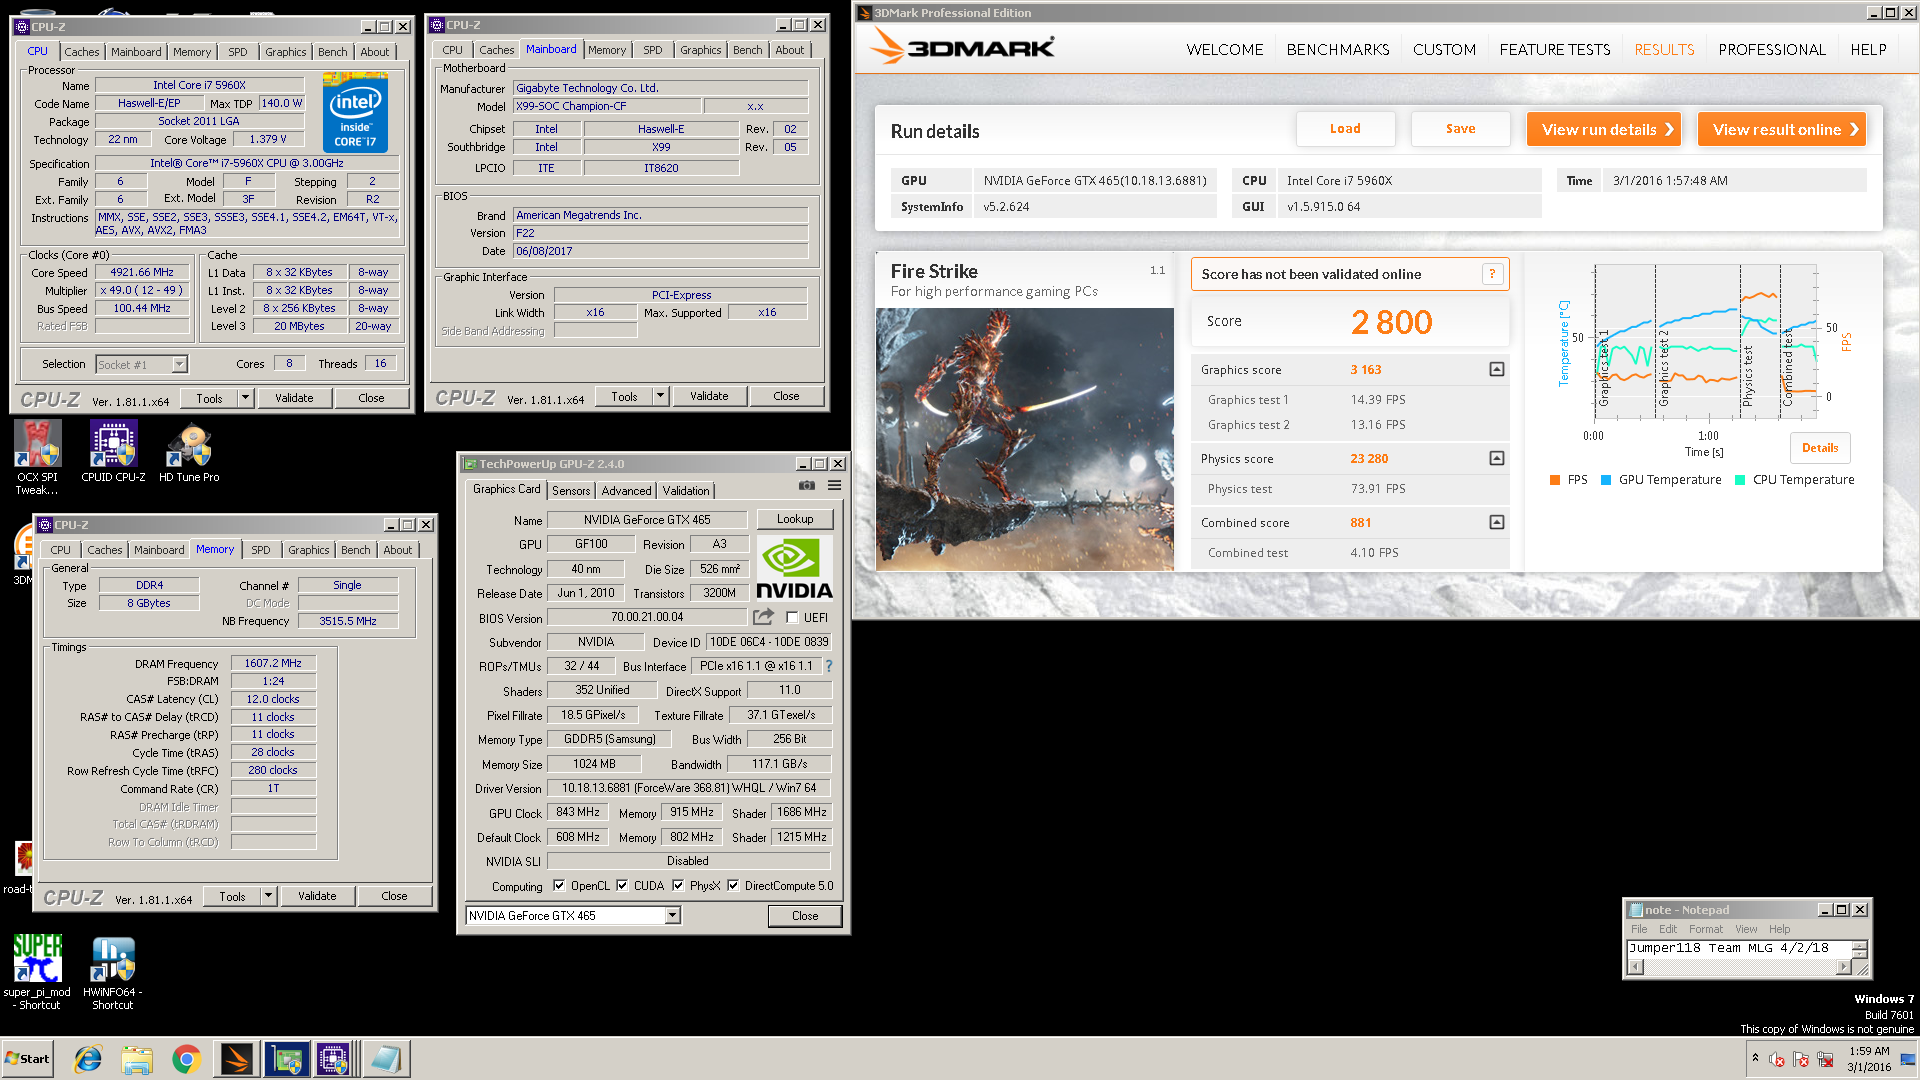Screen dimensions: 1920x1080
Task: Click the Load button in 3DMark
Action: click(x=1345, y=129)
